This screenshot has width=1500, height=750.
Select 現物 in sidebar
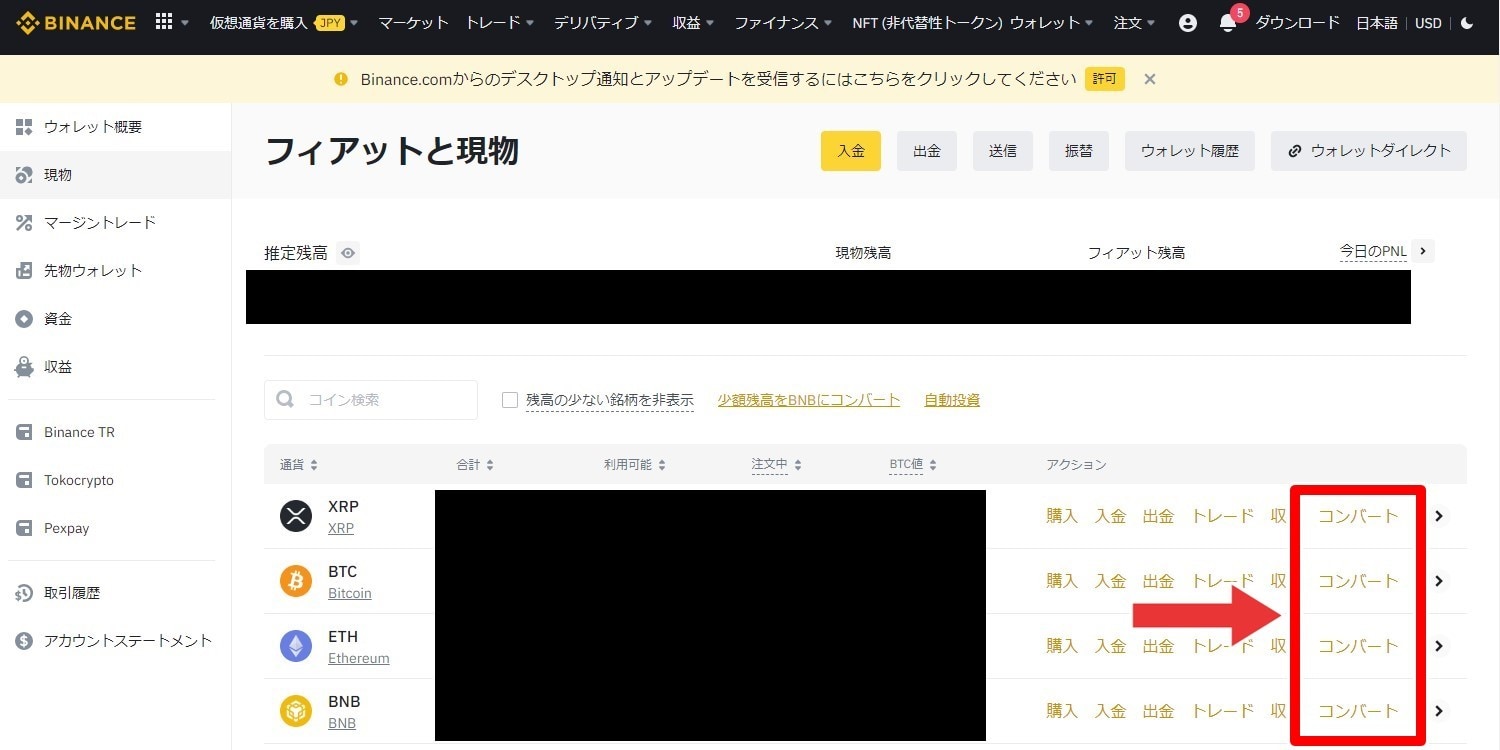pos(115,175)
